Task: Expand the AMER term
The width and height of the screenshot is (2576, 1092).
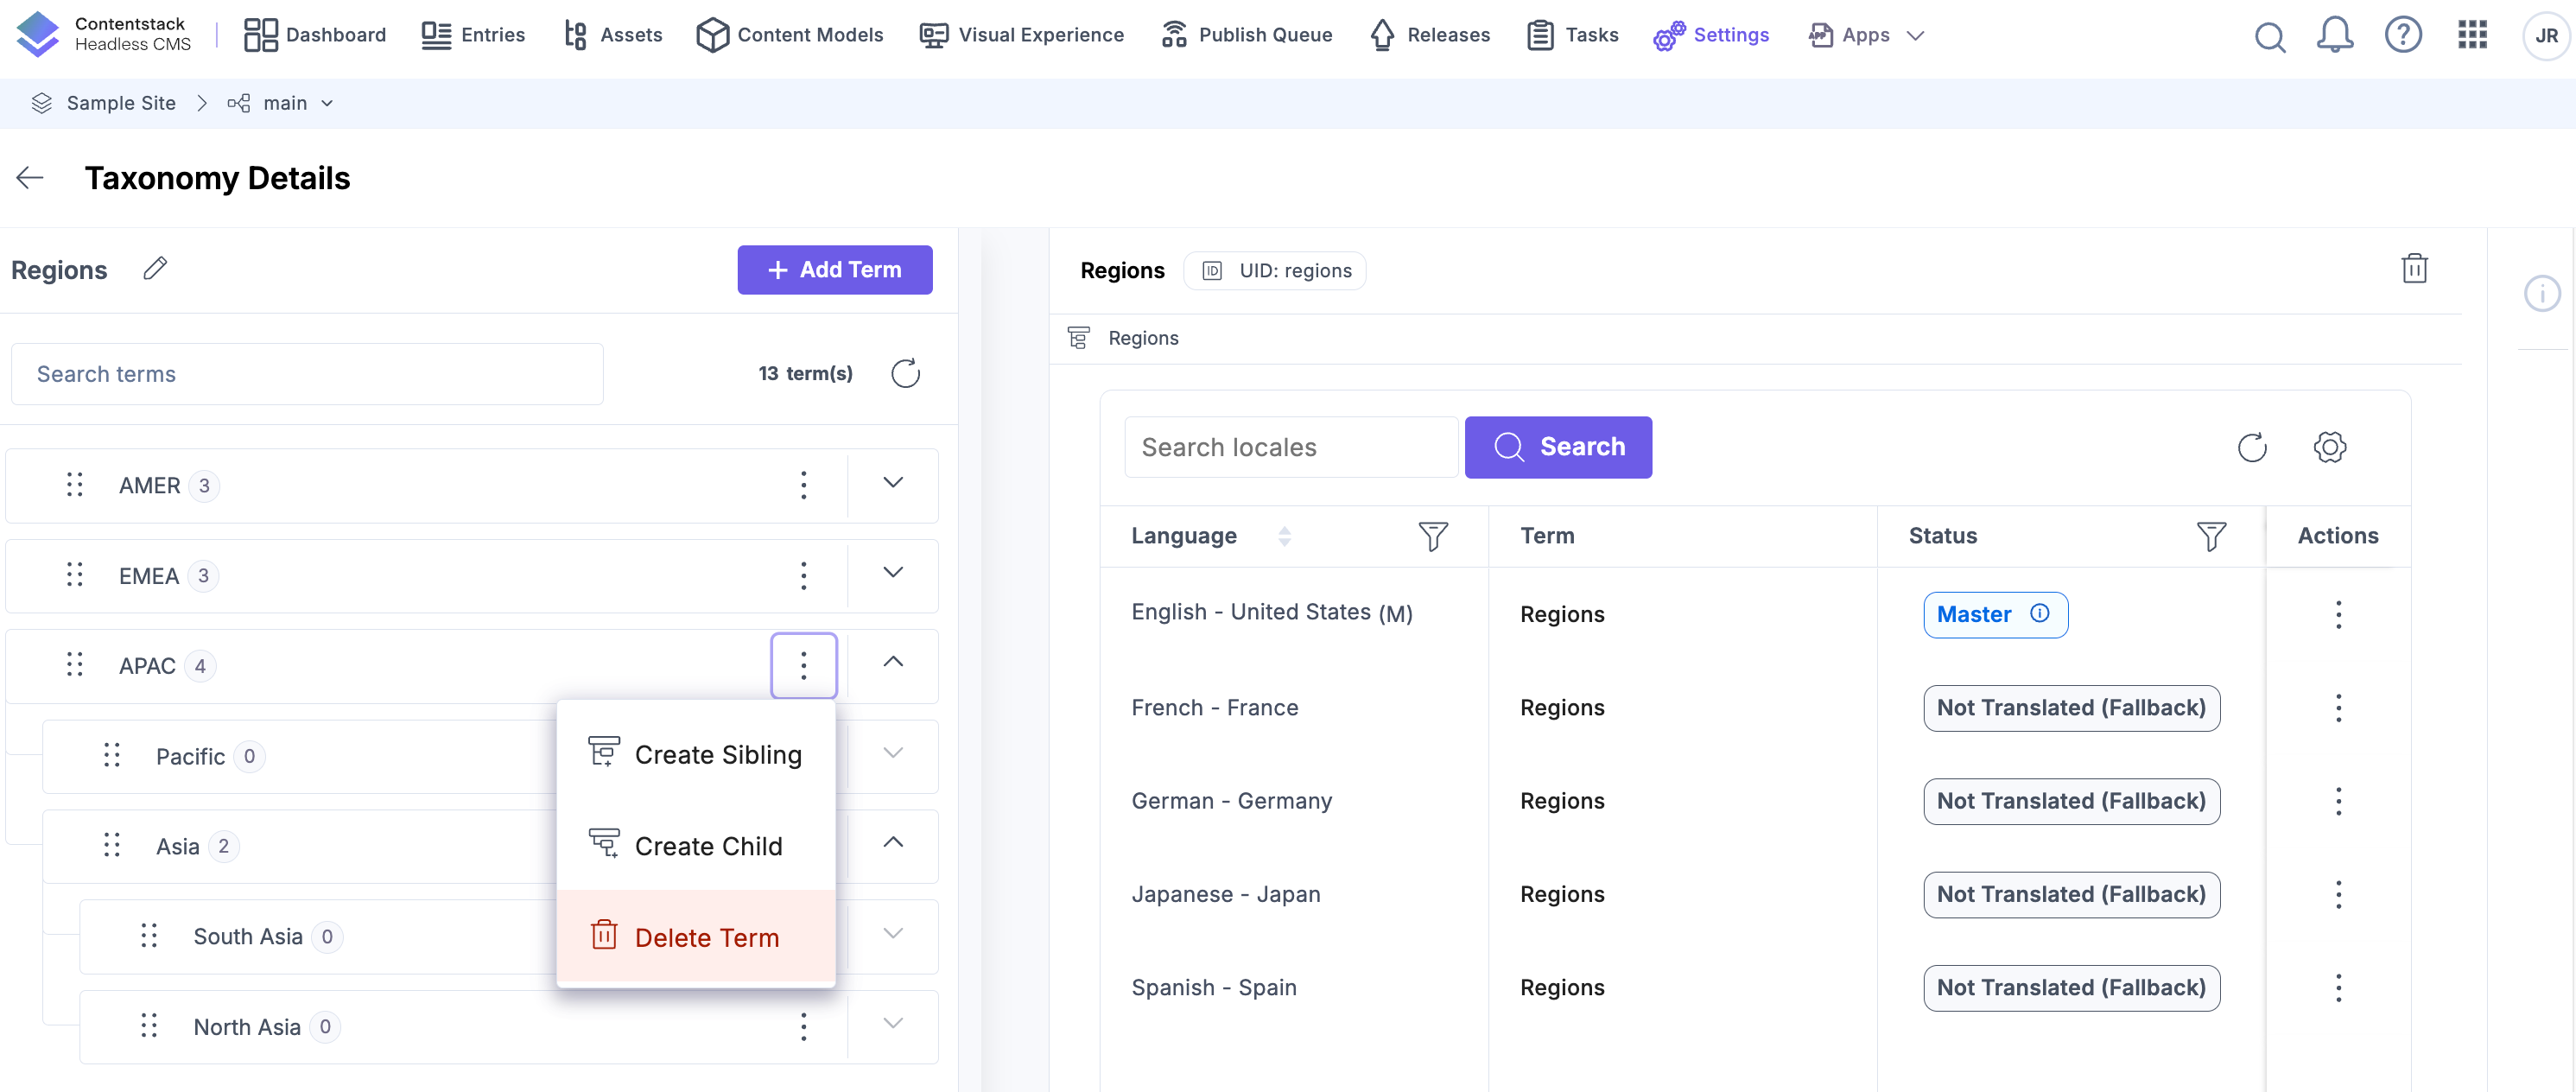Action: pos(892,484)
